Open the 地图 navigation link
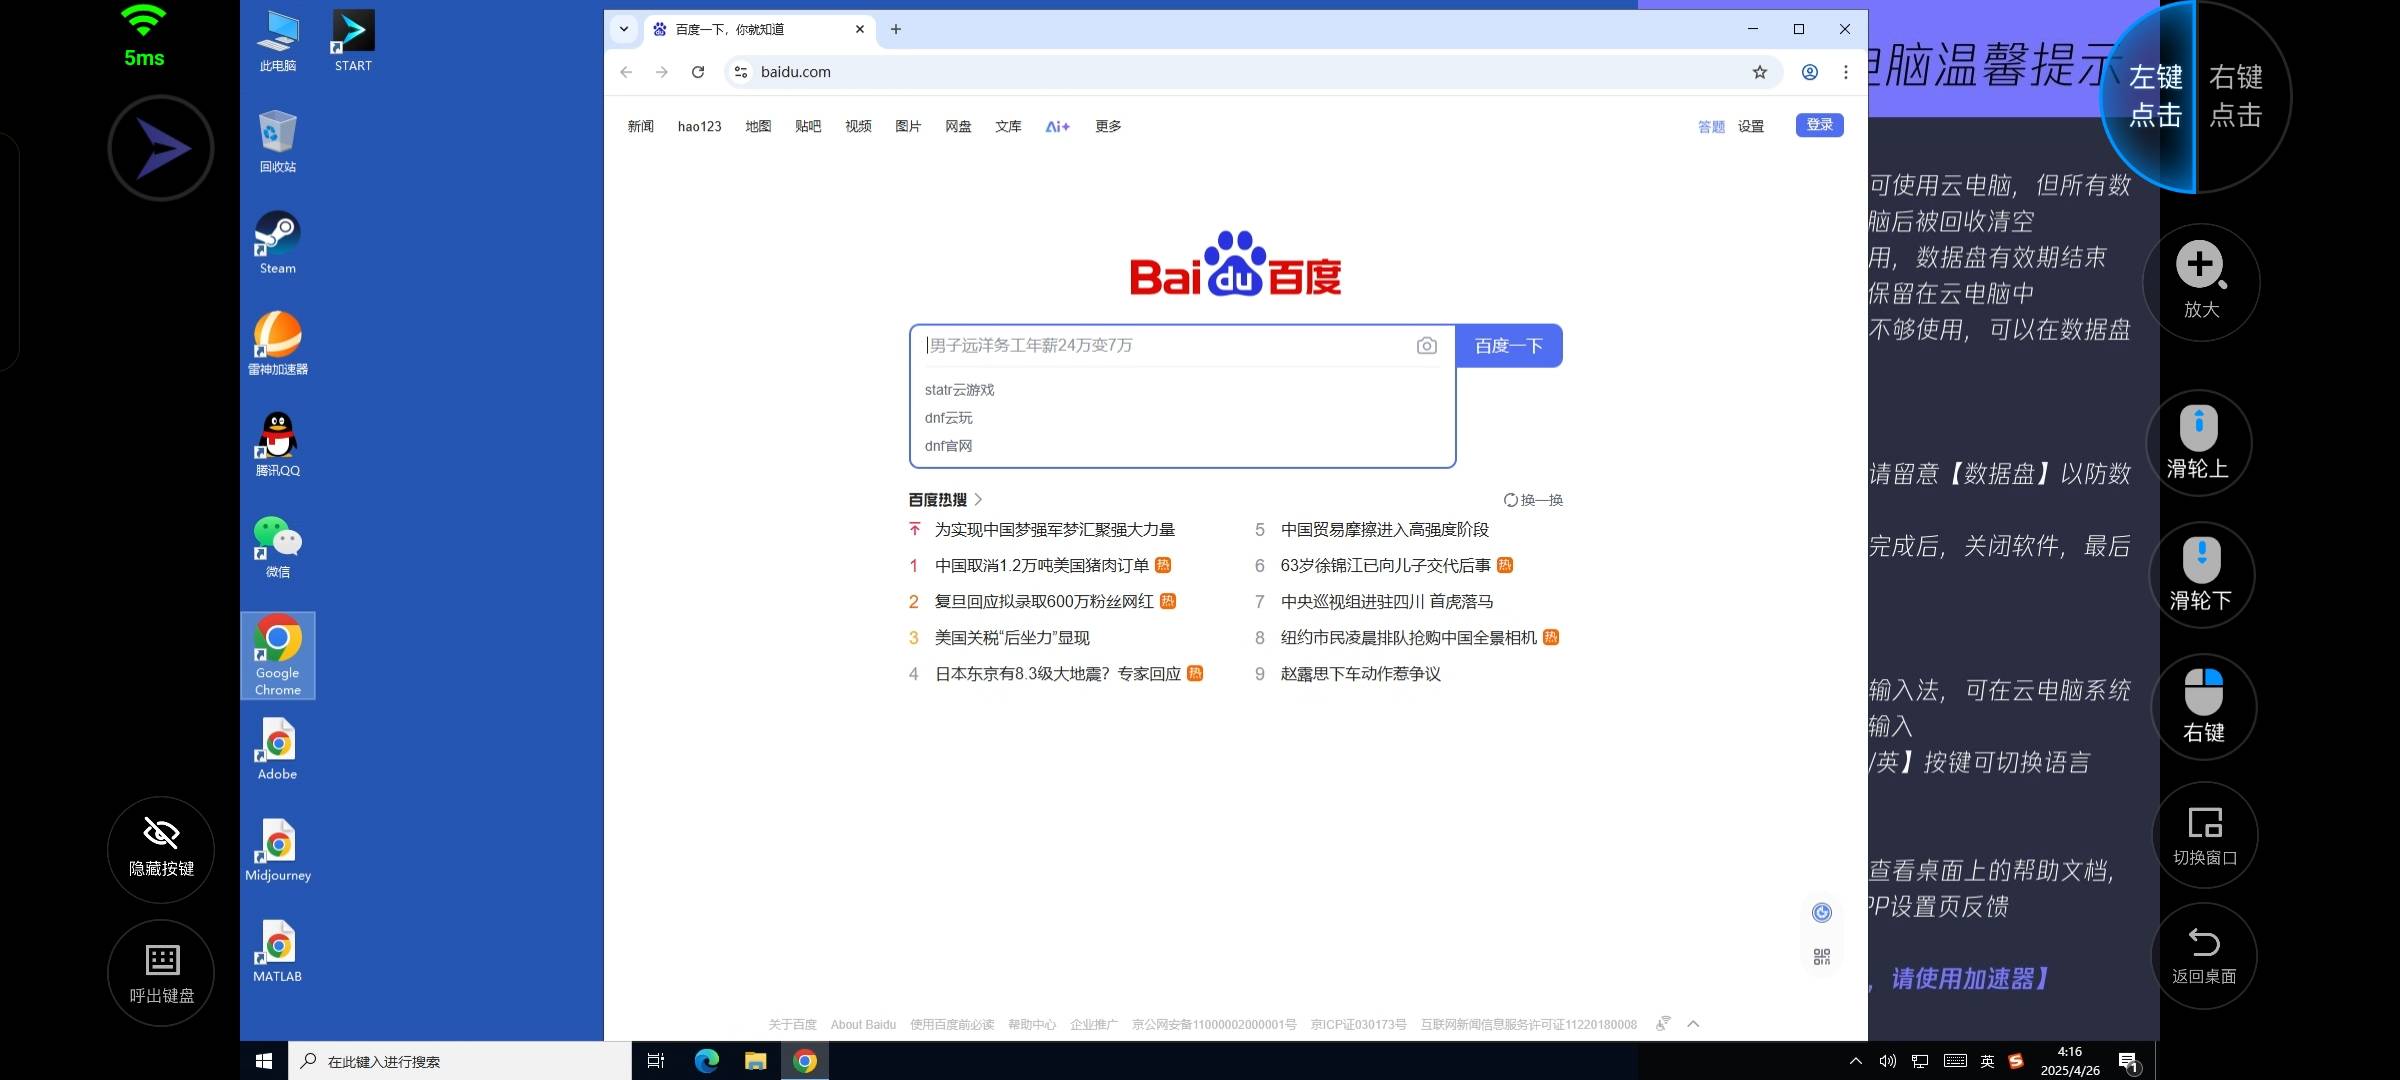Viewport: 2400px width, 1080px height. click(758, 126)
